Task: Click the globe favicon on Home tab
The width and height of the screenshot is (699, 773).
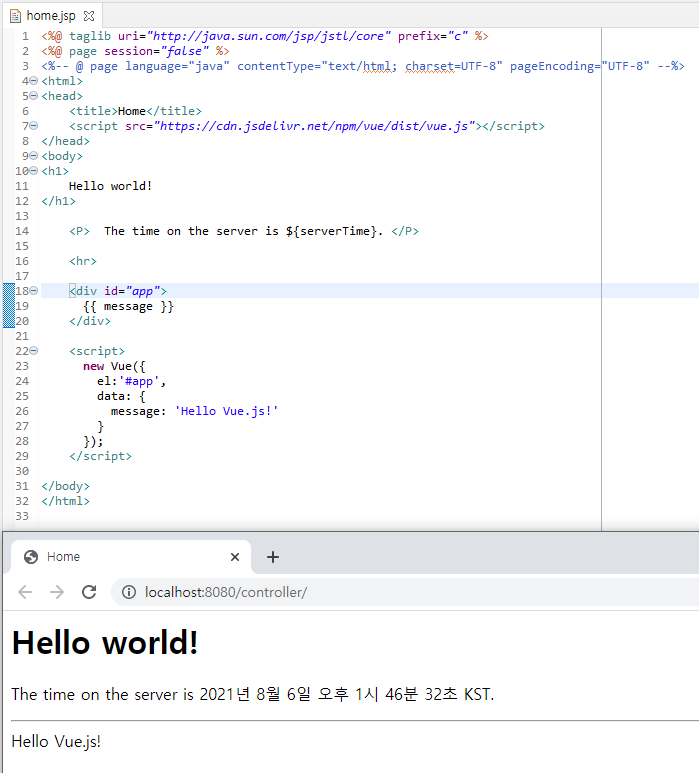Action: pyautogui.click(x=31, y=557)
